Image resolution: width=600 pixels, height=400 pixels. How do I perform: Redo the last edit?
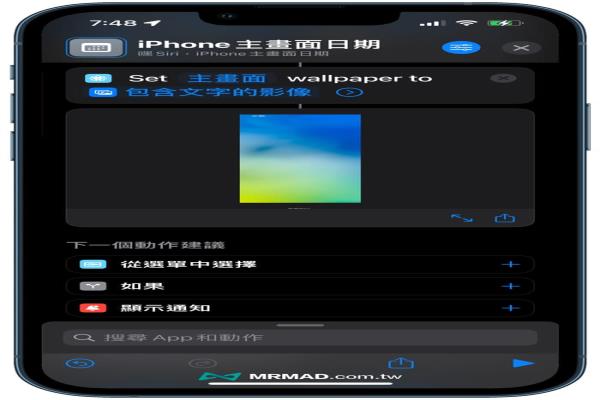(x=203, y=363)
